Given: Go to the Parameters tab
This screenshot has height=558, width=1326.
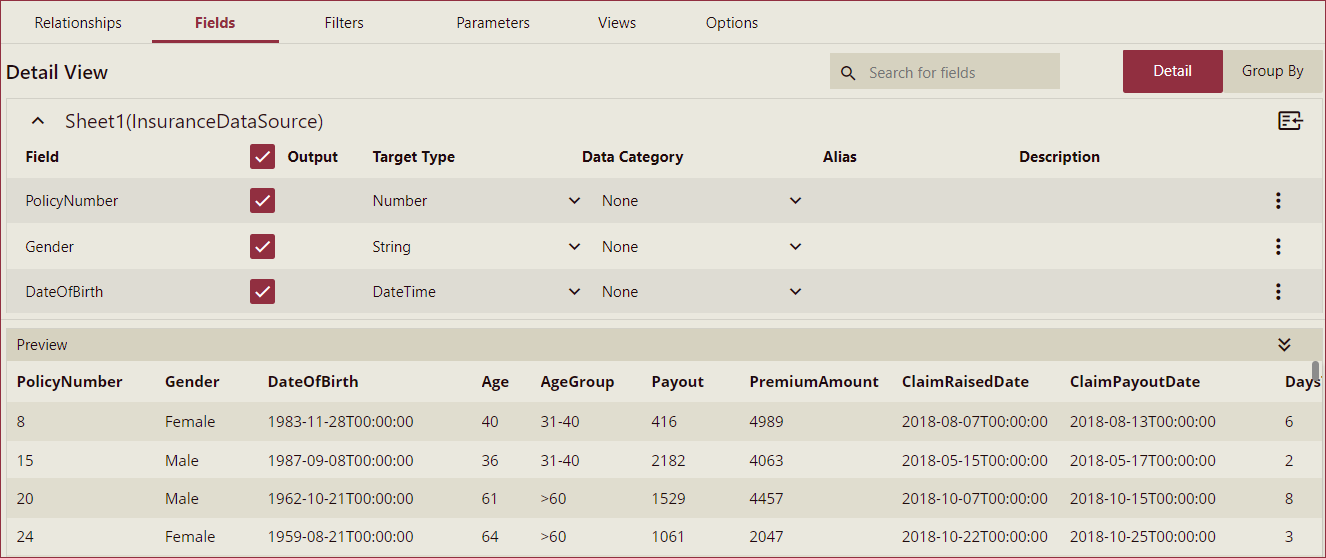Looking at the screenshot, I should click(493, 23).
